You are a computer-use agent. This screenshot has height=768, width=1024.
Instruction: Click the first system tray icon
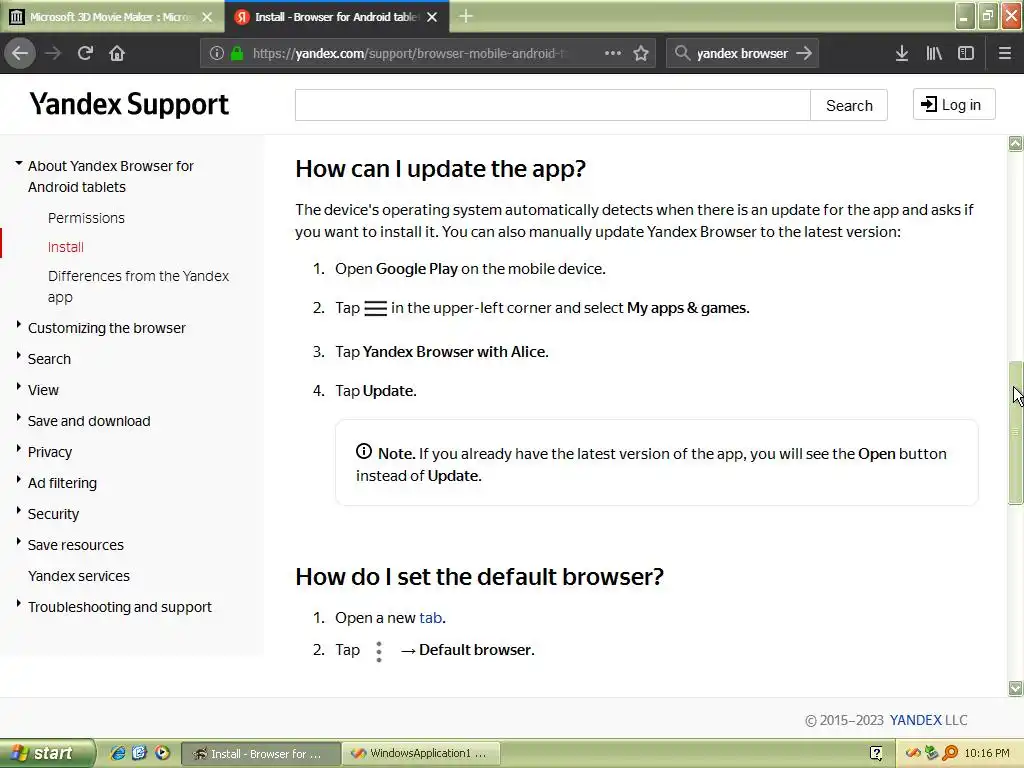click(913, 754)
